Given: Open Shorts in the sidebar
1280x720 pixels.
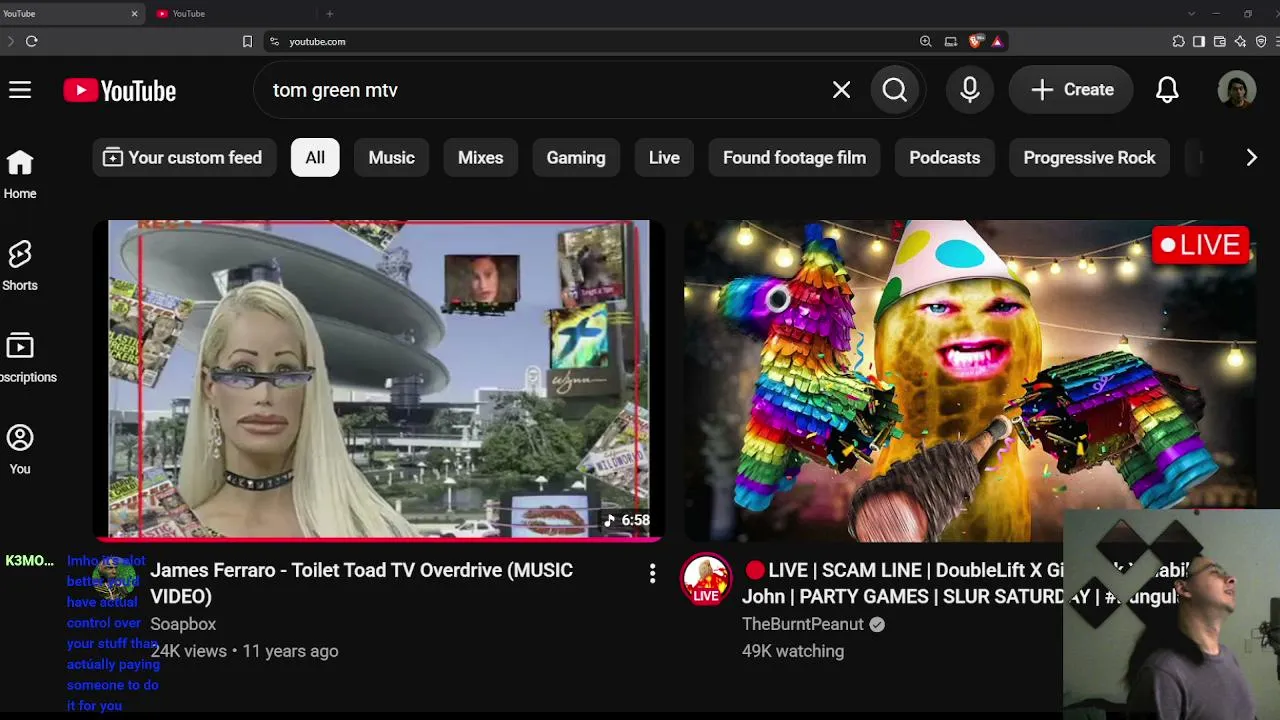Looking at the screenshot, I should tap(20, 266).
